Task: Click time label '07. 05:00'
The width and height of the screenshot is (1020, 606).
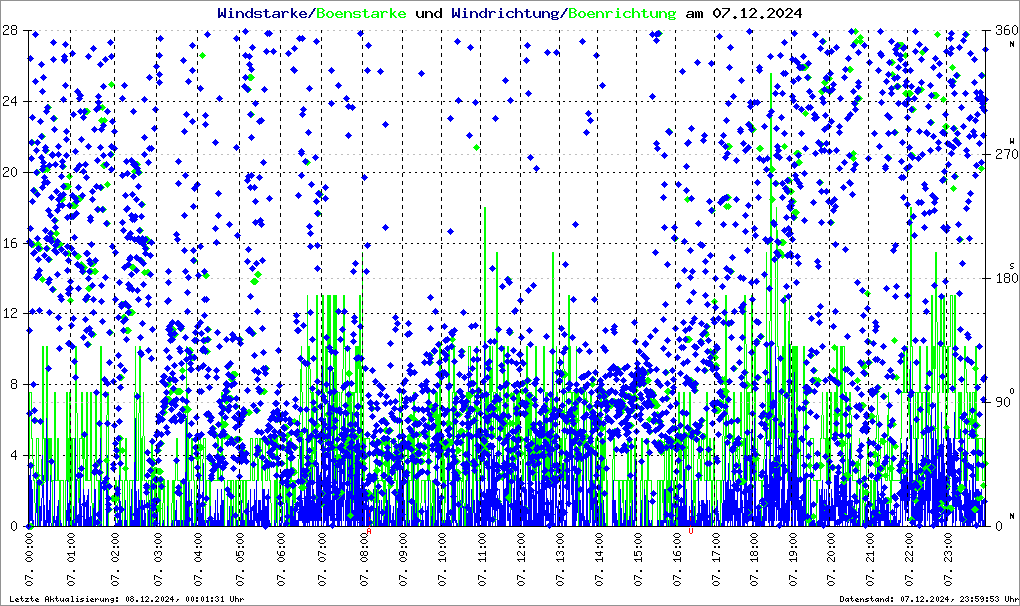Action: [240, 559]
